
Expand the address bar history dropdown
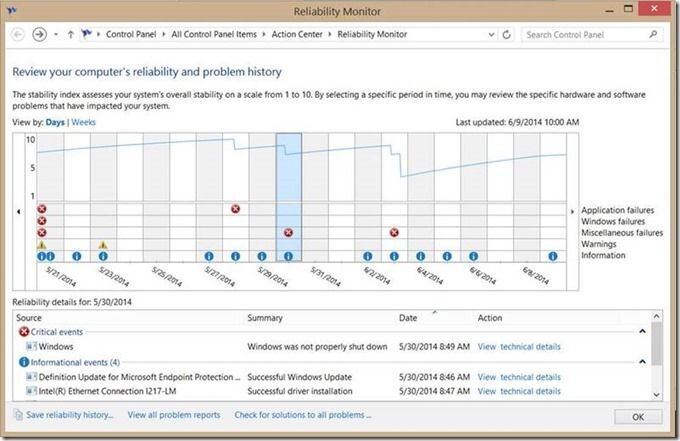(491, 34)
